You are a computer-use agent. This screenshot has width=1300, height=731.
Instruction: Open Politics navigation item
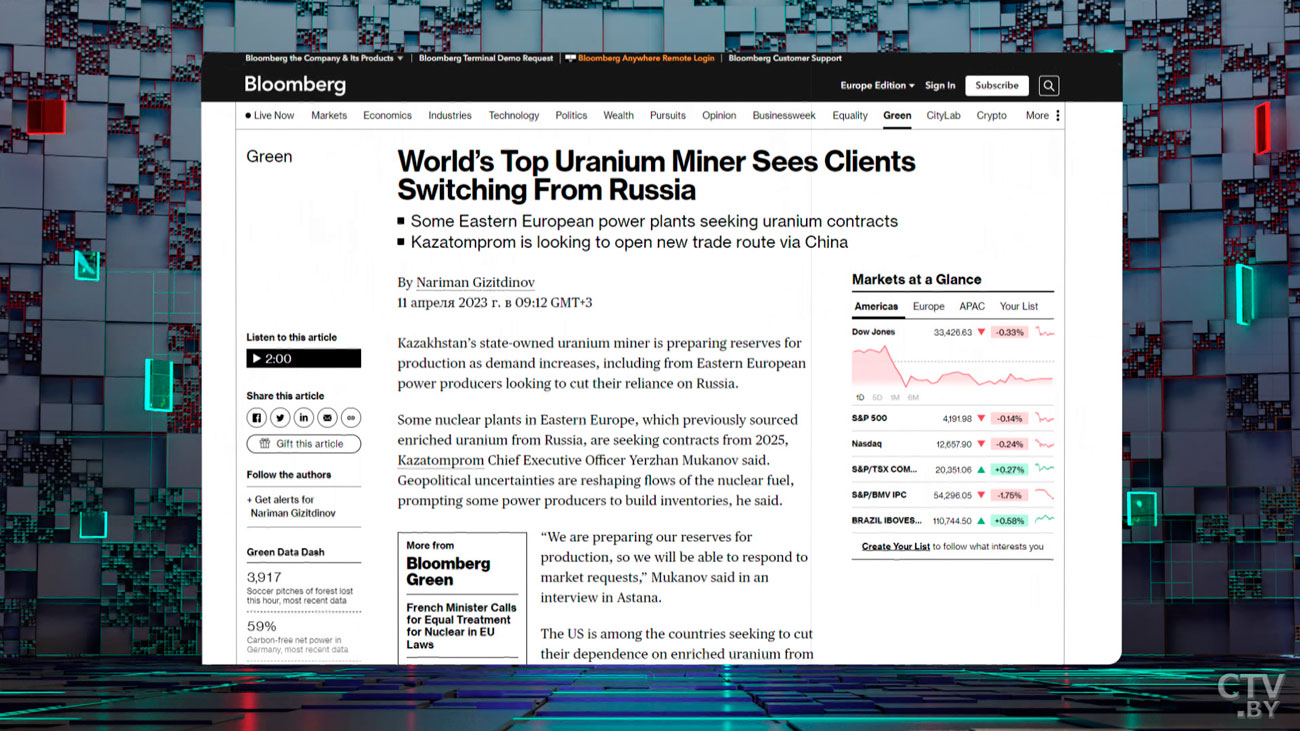click(571, 116)
